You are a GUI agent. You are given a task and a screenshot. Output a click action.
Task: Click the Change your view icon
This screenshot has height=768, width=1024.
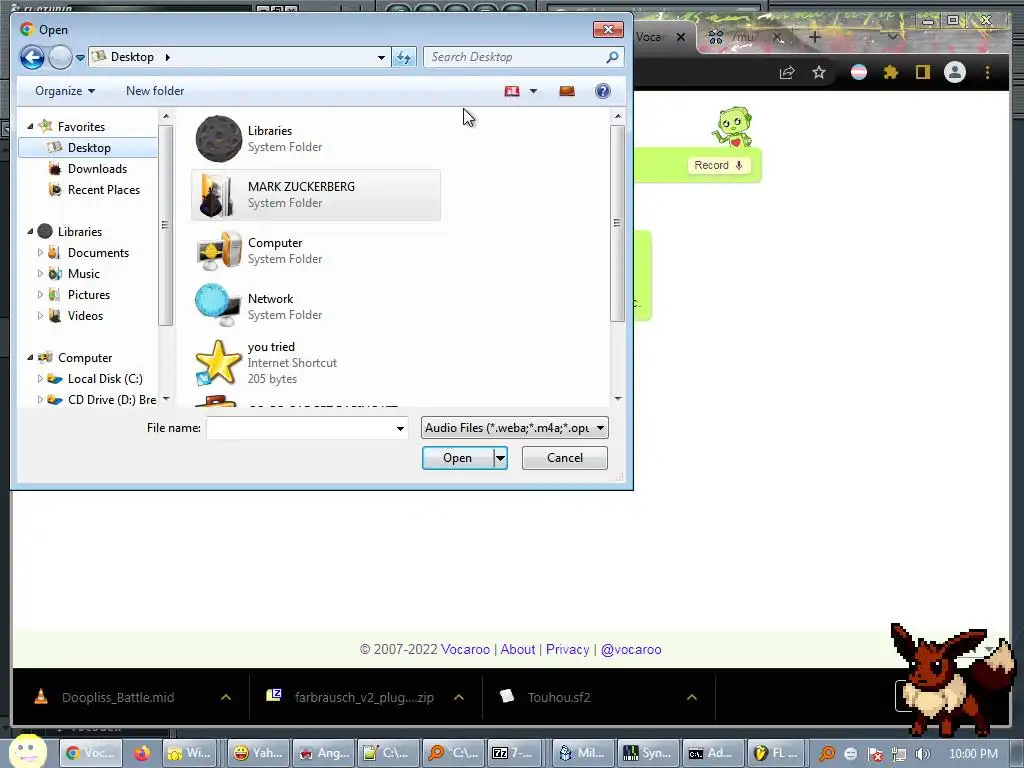point(512,91)
